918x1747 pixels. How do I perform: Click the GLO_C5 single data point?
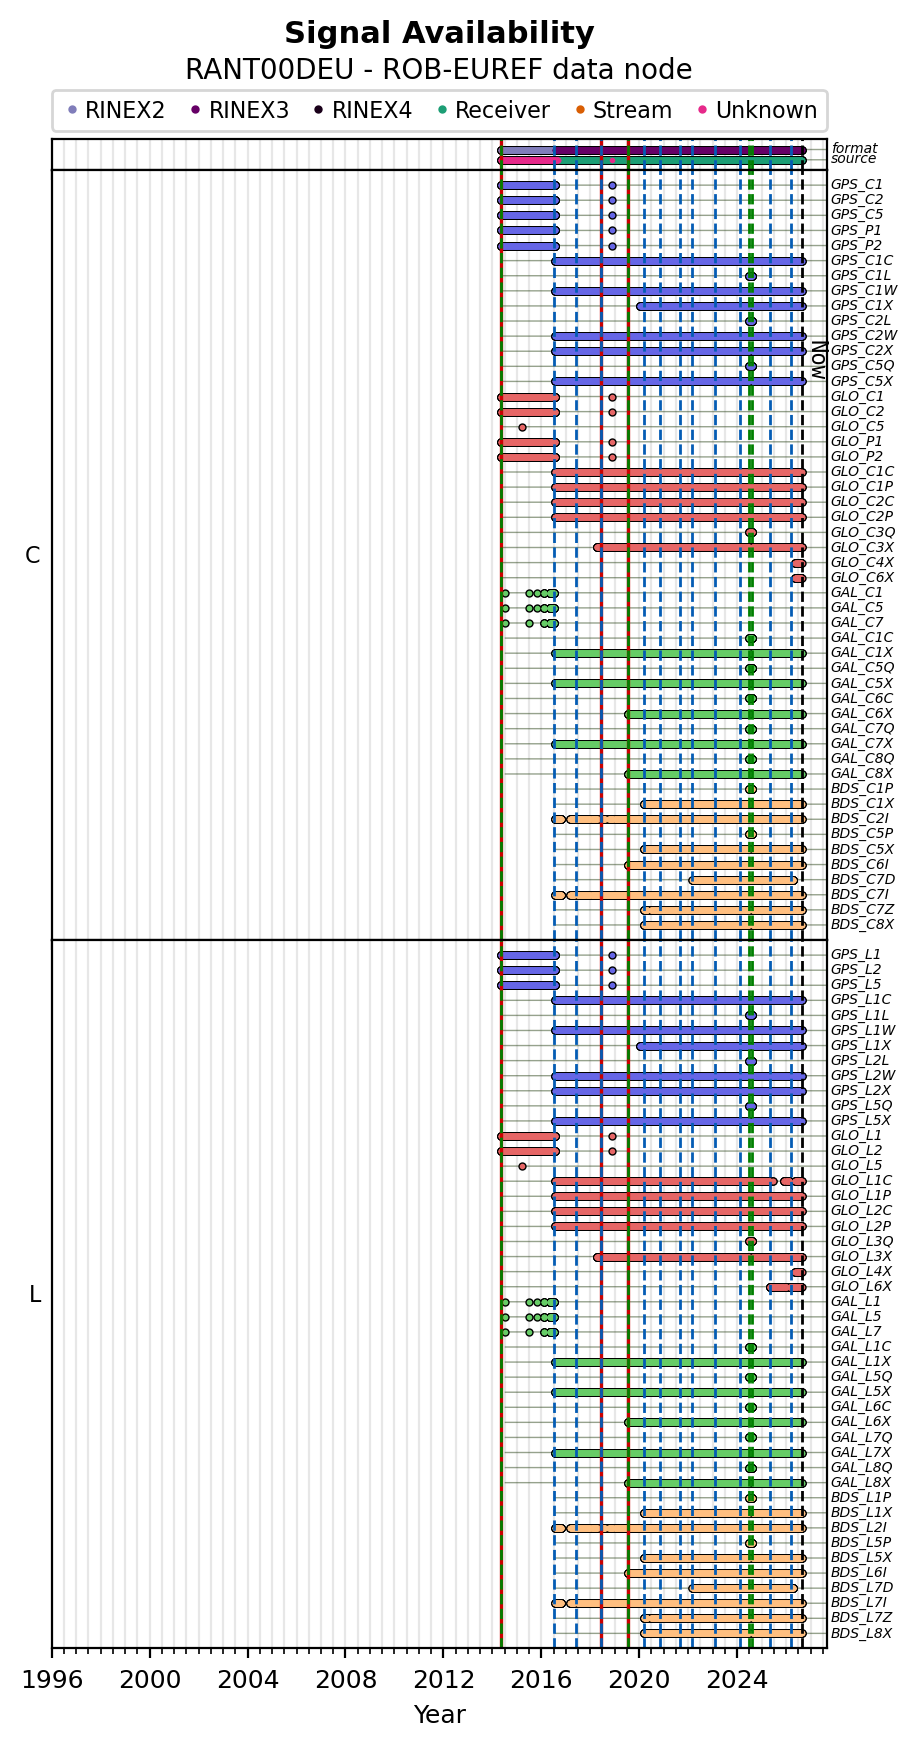tap(522, 427)
